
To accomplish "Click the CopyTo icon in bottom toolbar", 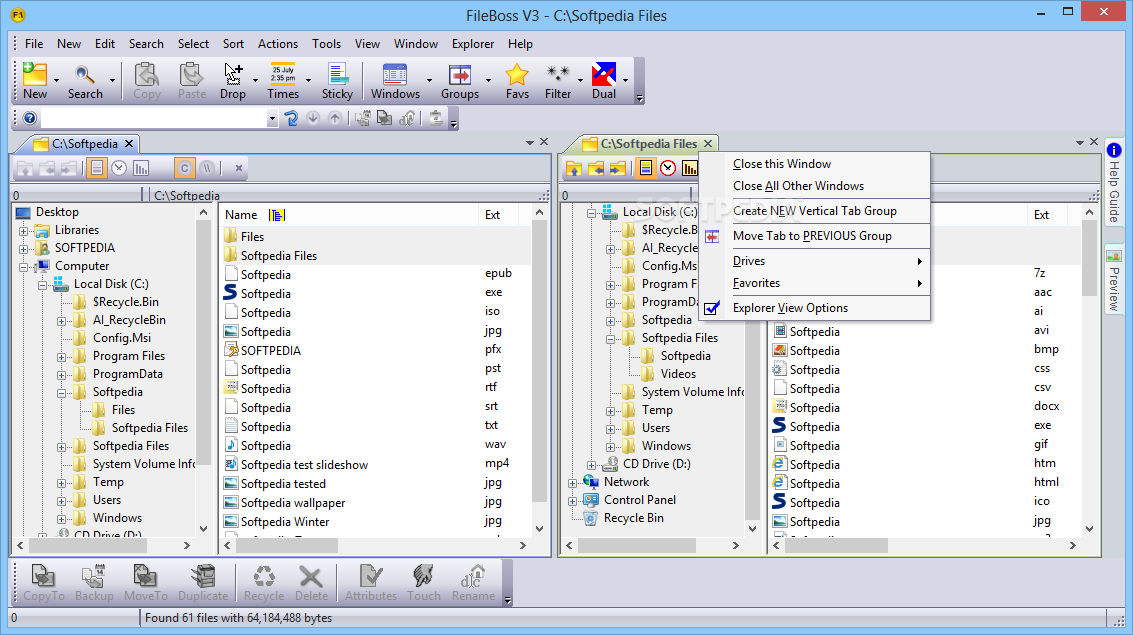I will pyautogui.click(x=43, y=583).
